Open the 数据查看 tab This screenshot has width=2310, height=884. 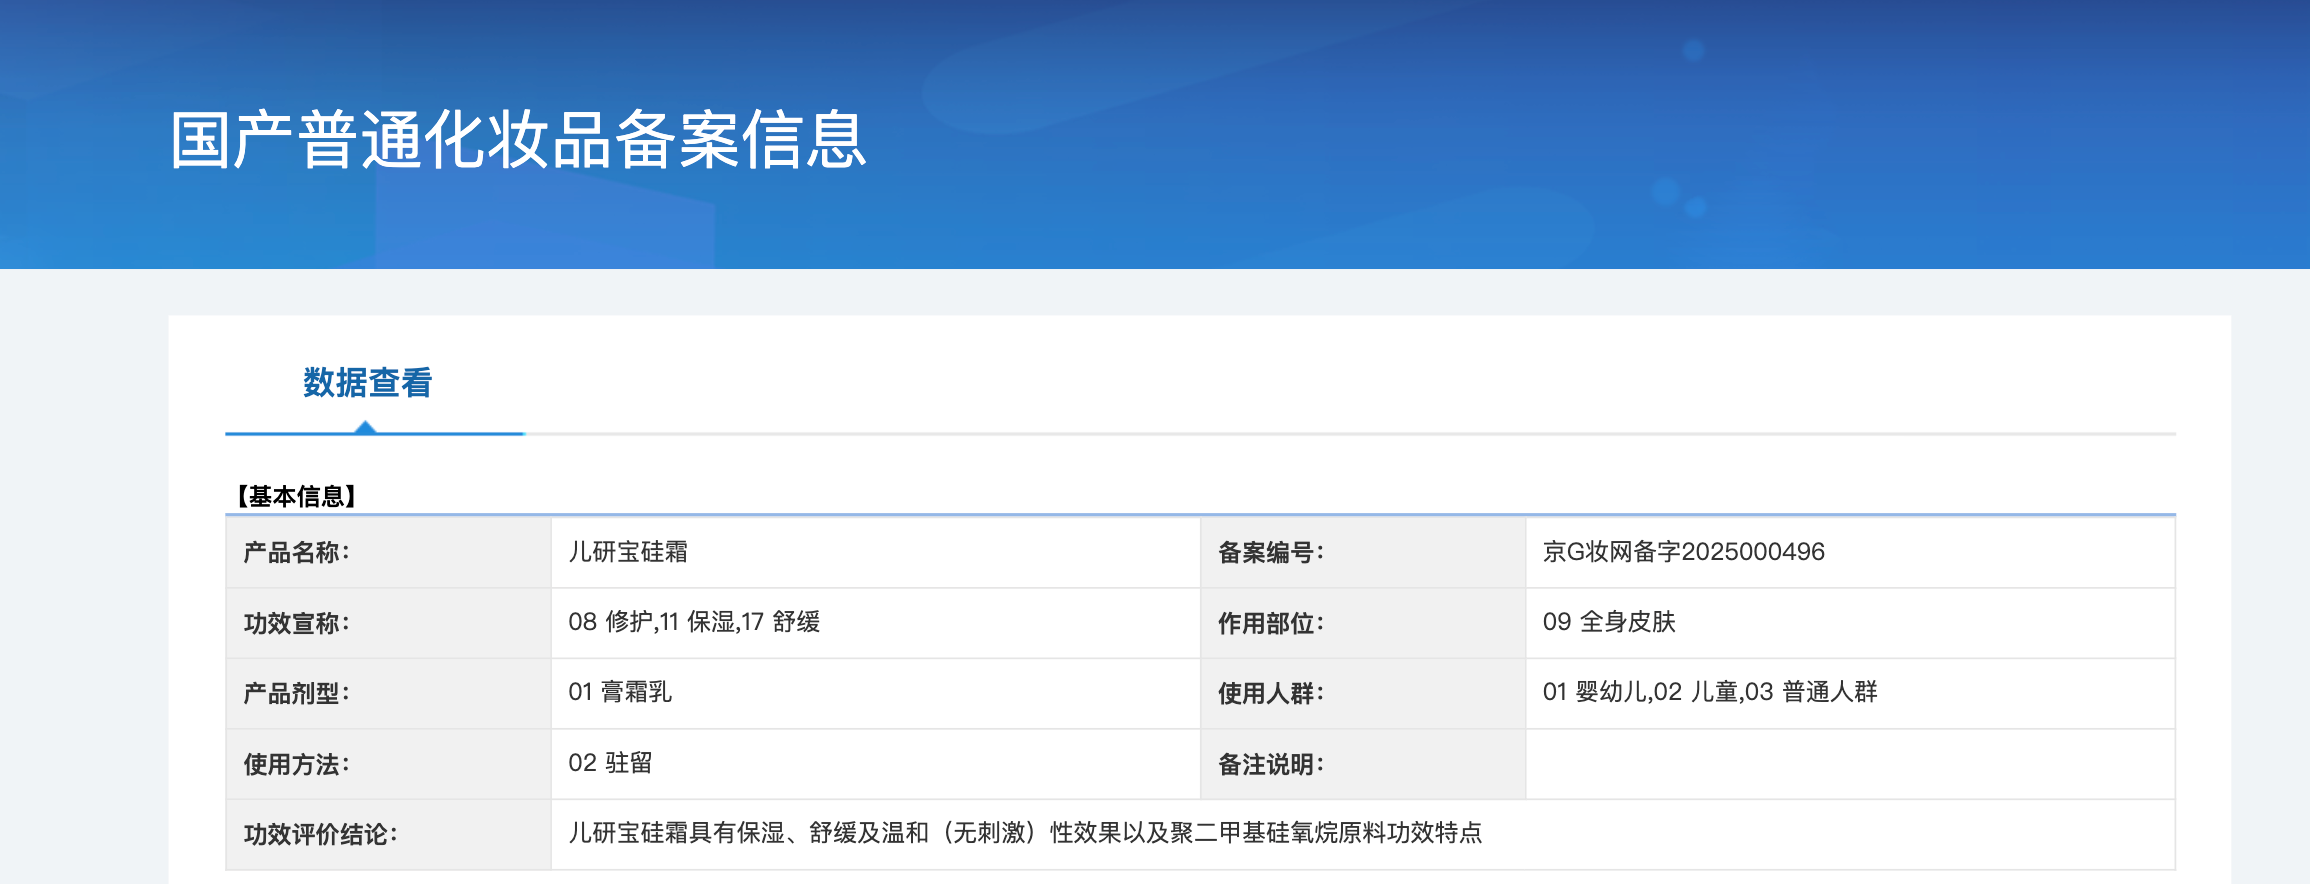(367, 383)
